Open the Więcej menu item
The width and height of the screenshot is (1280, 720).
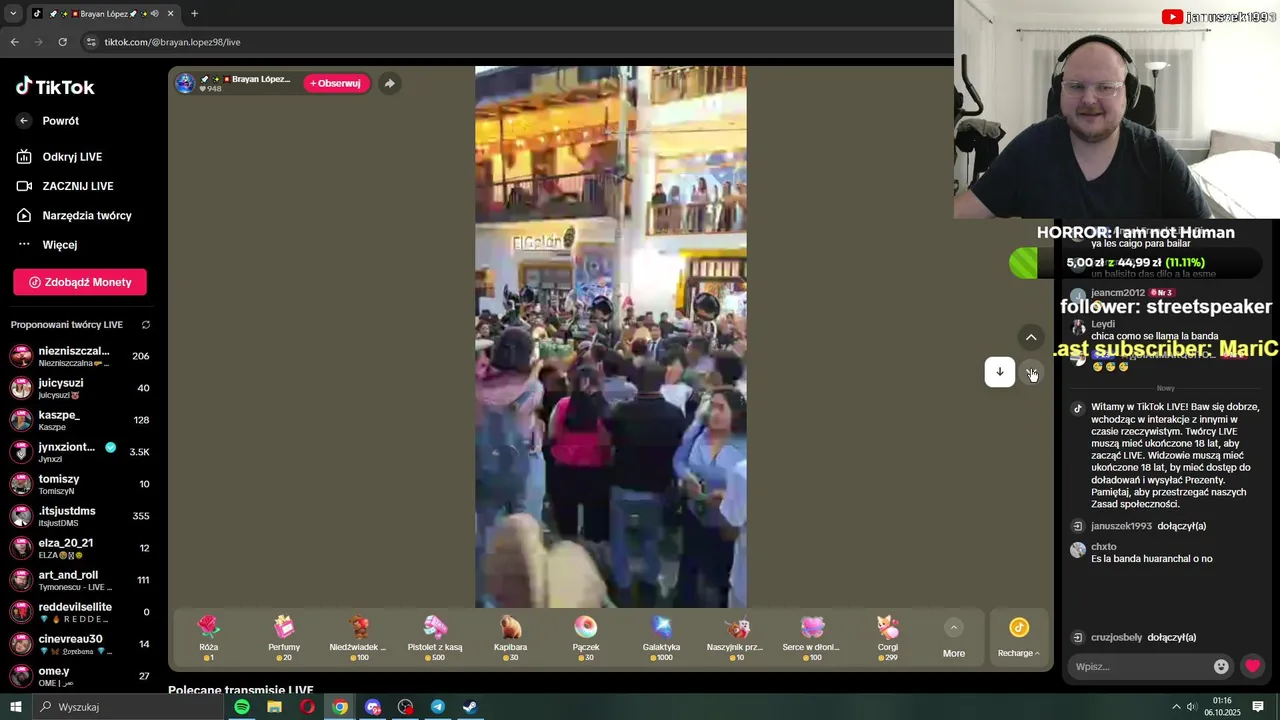point(47,245)
